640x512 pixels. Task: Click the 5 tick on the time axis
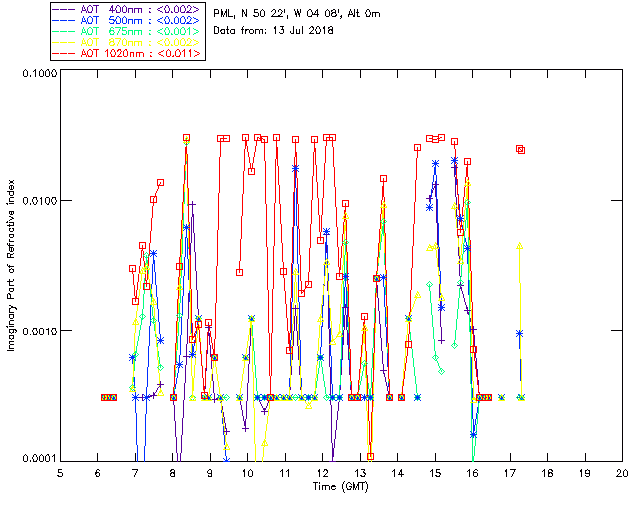tap(60, 472)
